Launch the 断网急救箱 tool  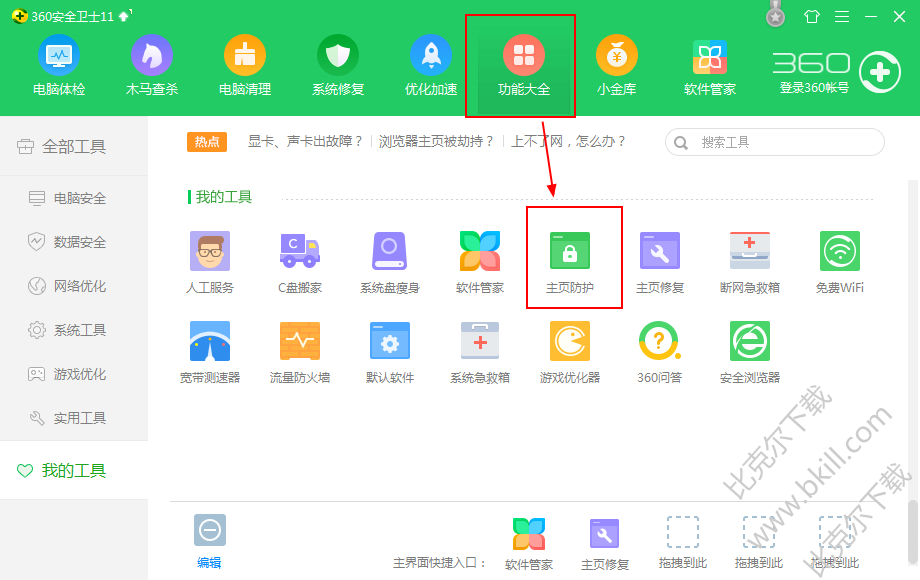coord(750,262)
